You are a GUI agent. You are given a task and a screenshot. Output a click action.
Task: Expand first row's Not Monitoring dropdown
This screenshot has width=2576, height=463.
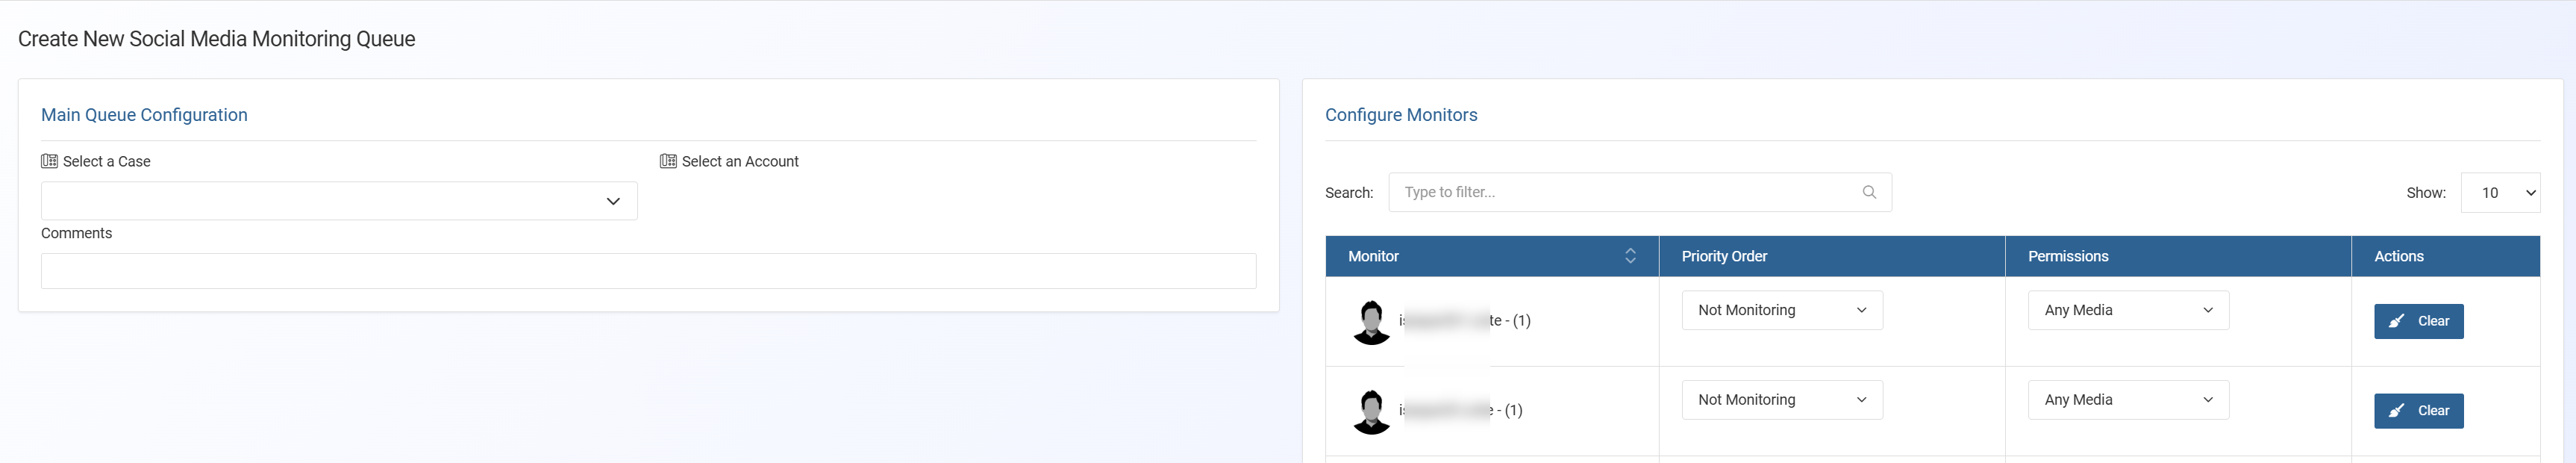(x=1781, y=310)
